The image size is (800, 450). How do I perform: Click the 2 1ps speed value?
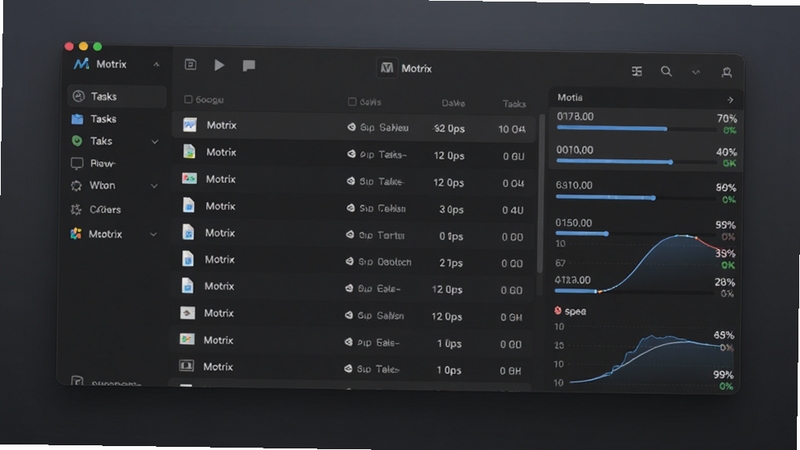coord(451,263)
